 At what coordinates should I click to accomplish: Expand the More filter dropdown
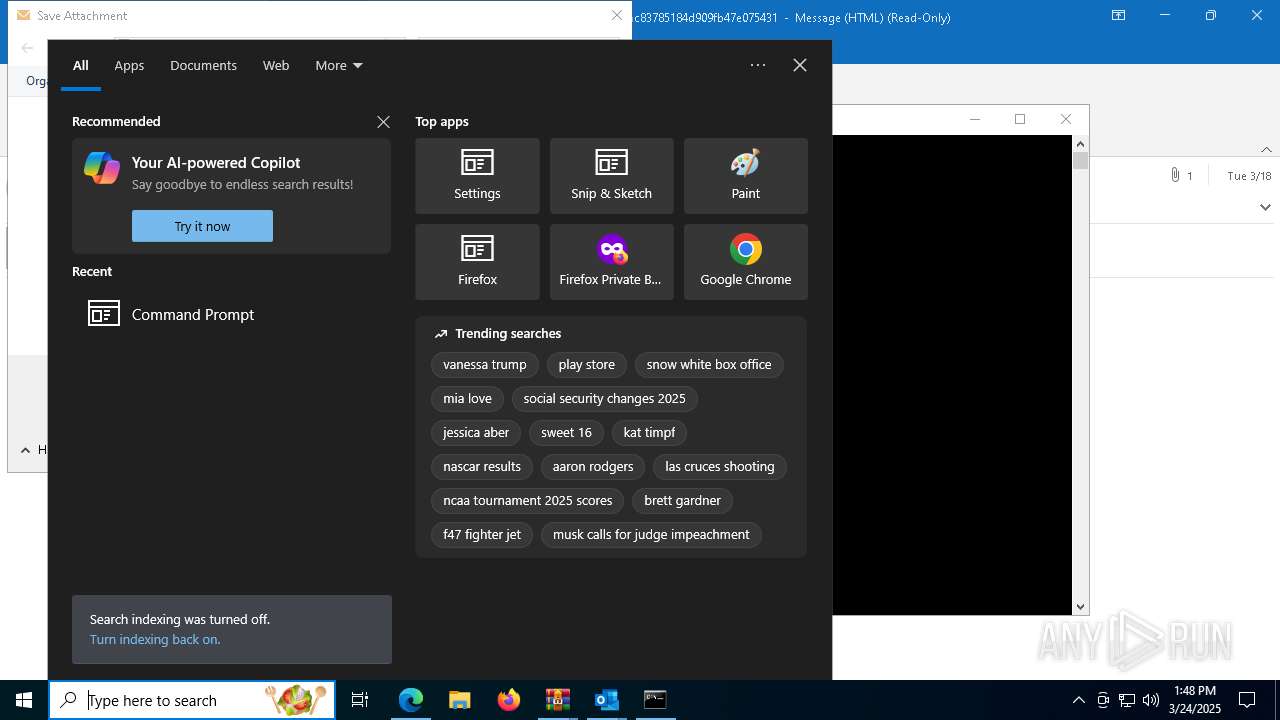click(x=339, y=65)
